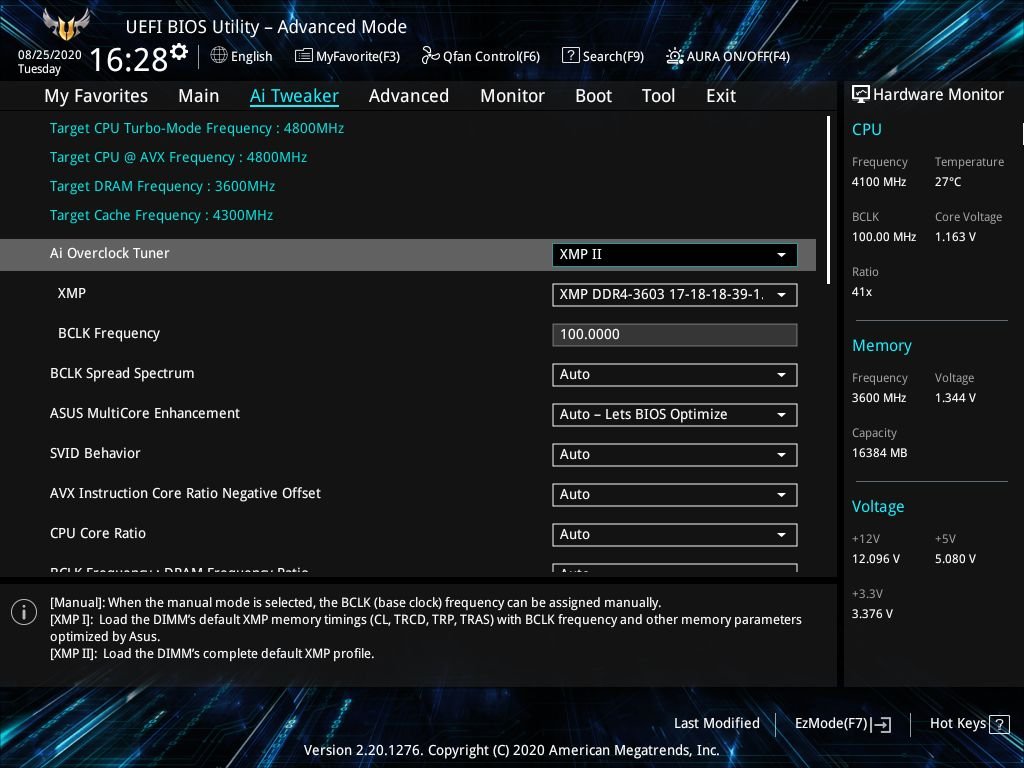Toggle AURA ON/OFF light icon
Image resolution: width=1024 pixels, height=768 pixels.
[674, 56]
